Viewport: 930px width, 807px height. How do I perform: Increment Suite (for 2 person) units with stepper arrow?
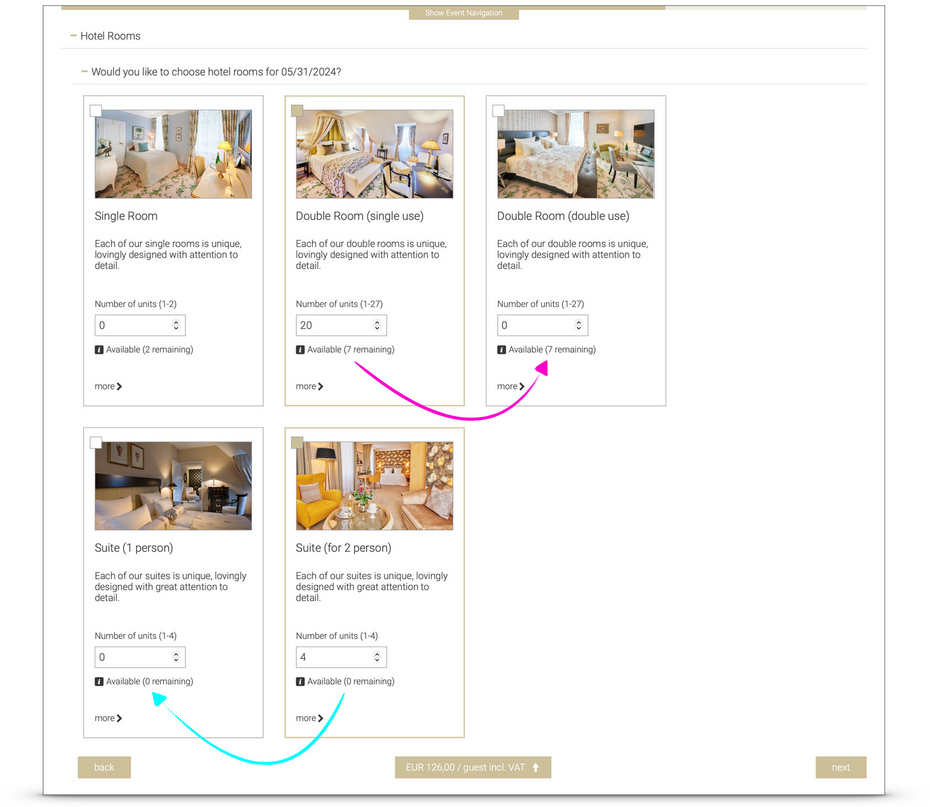pos(376,652)
